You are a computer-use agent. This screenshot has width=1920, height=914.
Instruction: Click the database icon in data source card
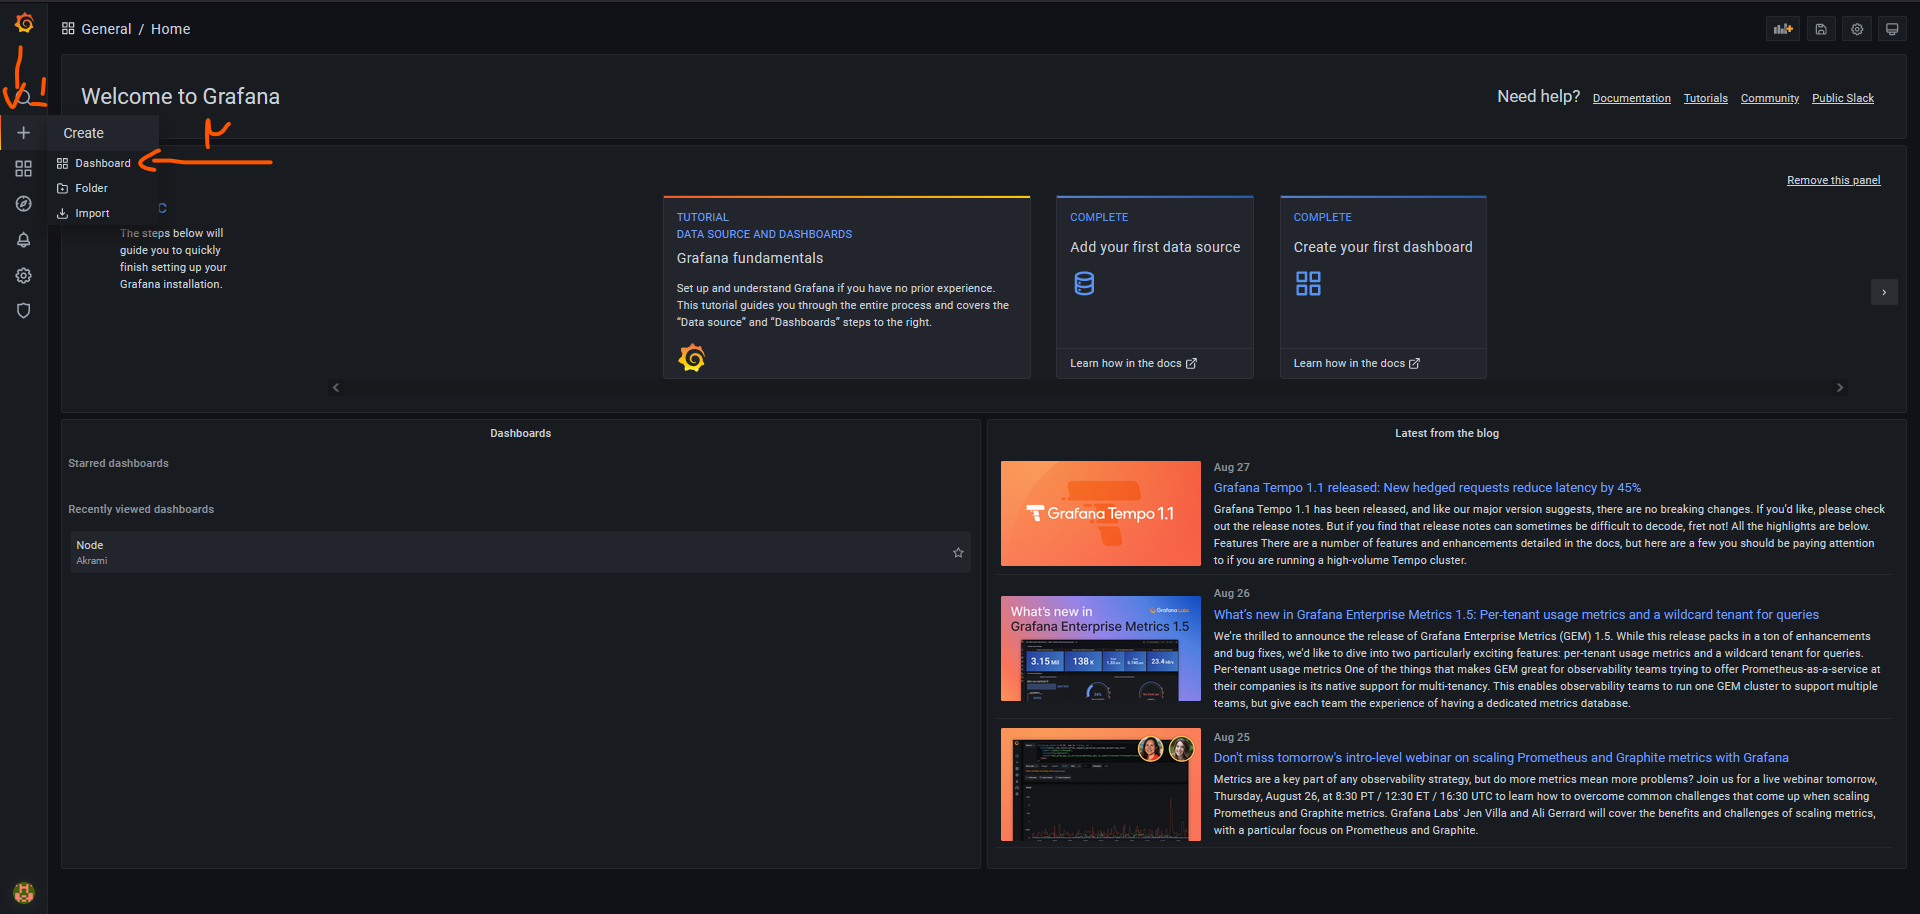click(1084, 284)
